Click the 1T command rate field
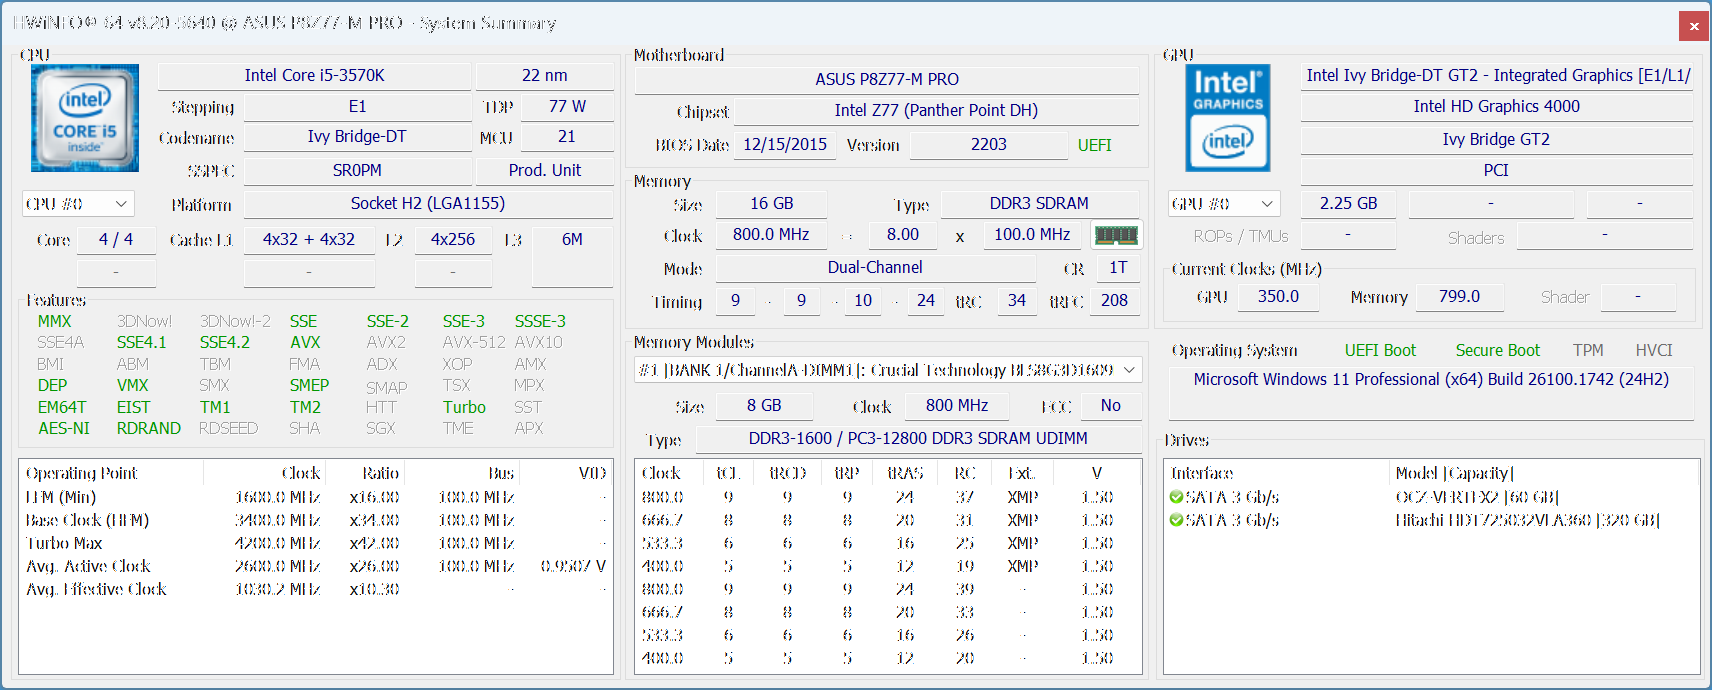The image size is (1712, 690). point(1118,268)
